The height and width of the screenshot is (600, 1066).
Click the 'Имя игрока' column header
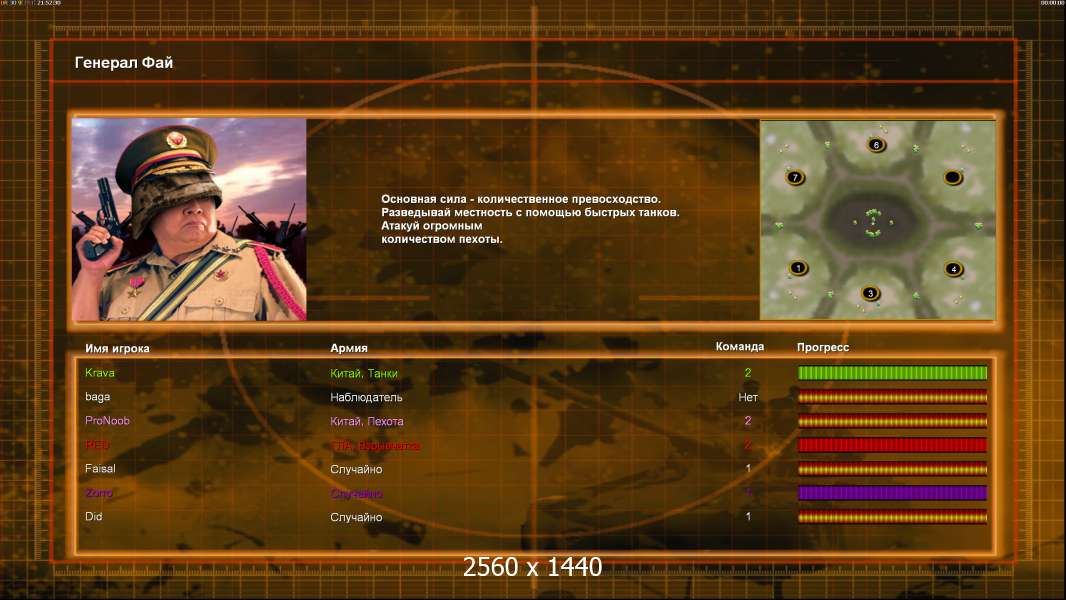pyautogui.click(x=117, y=348)
